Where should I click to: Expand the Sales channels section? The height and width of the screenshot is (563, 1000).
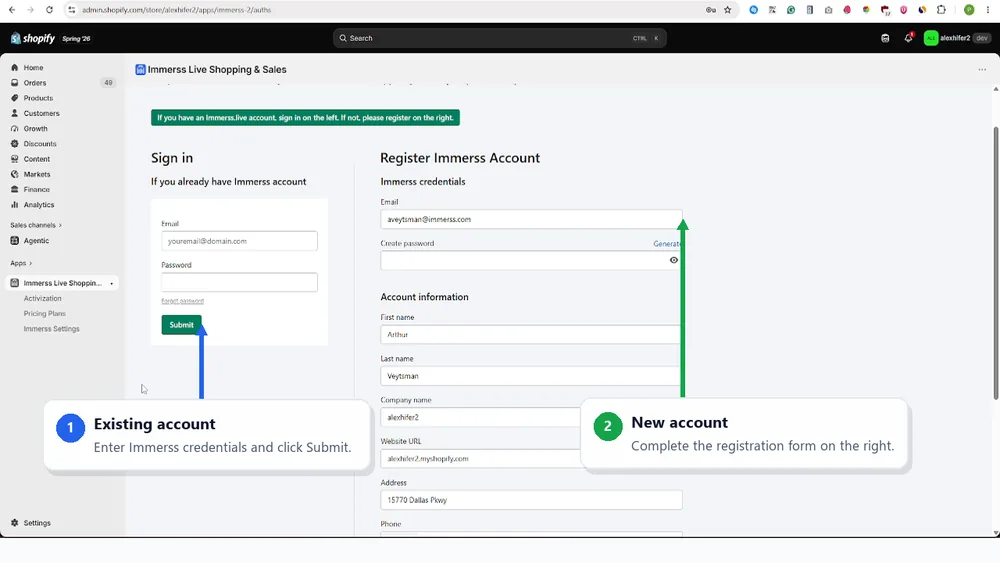point(36,225)
